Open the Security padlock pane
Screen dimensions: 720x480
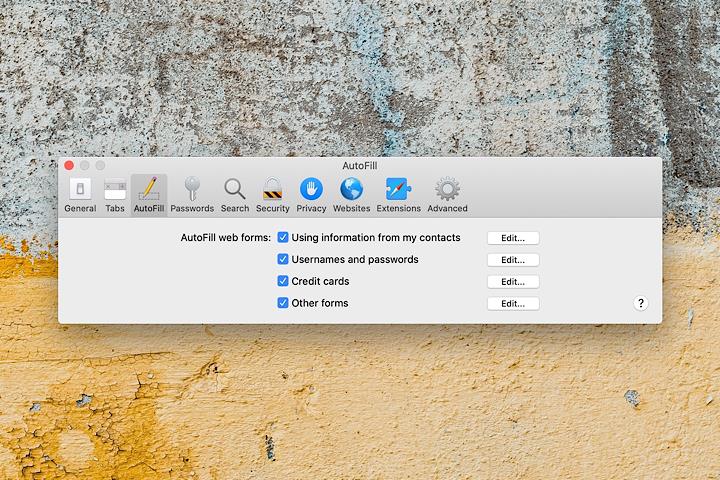pos(272,194)
